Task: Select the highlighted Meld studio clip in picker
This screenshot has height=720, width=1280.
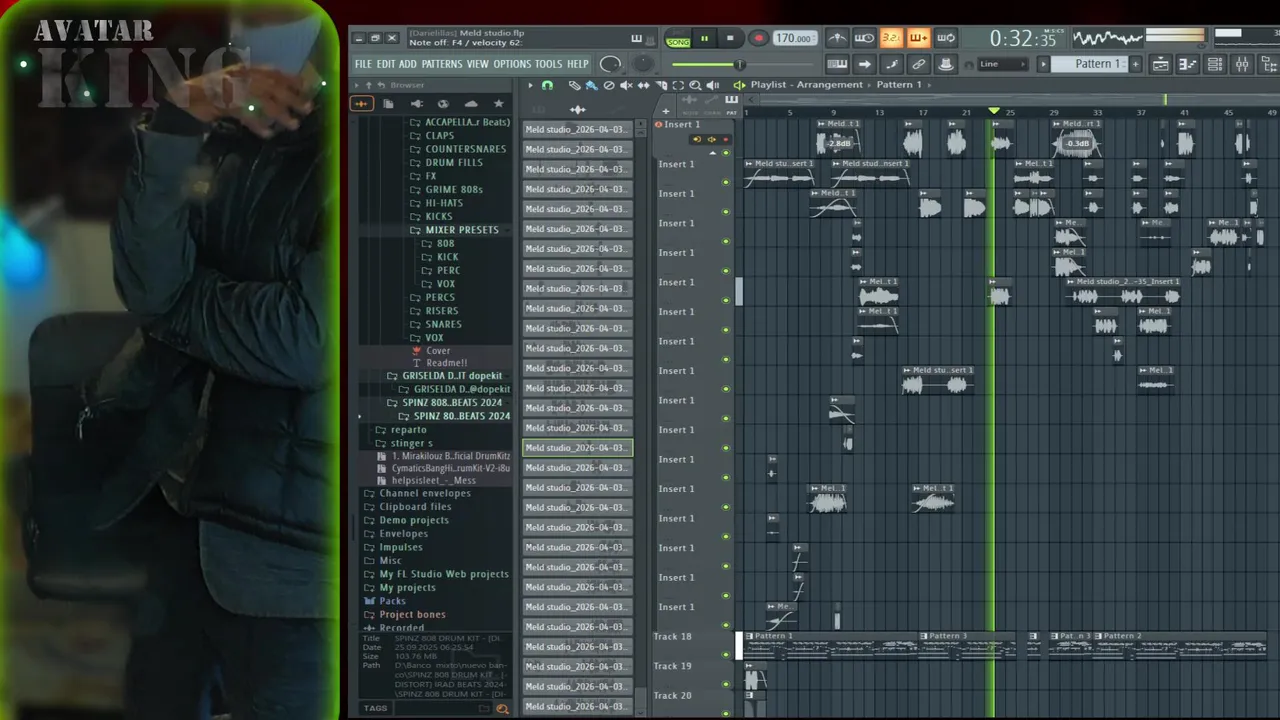Action: [577, 448]
